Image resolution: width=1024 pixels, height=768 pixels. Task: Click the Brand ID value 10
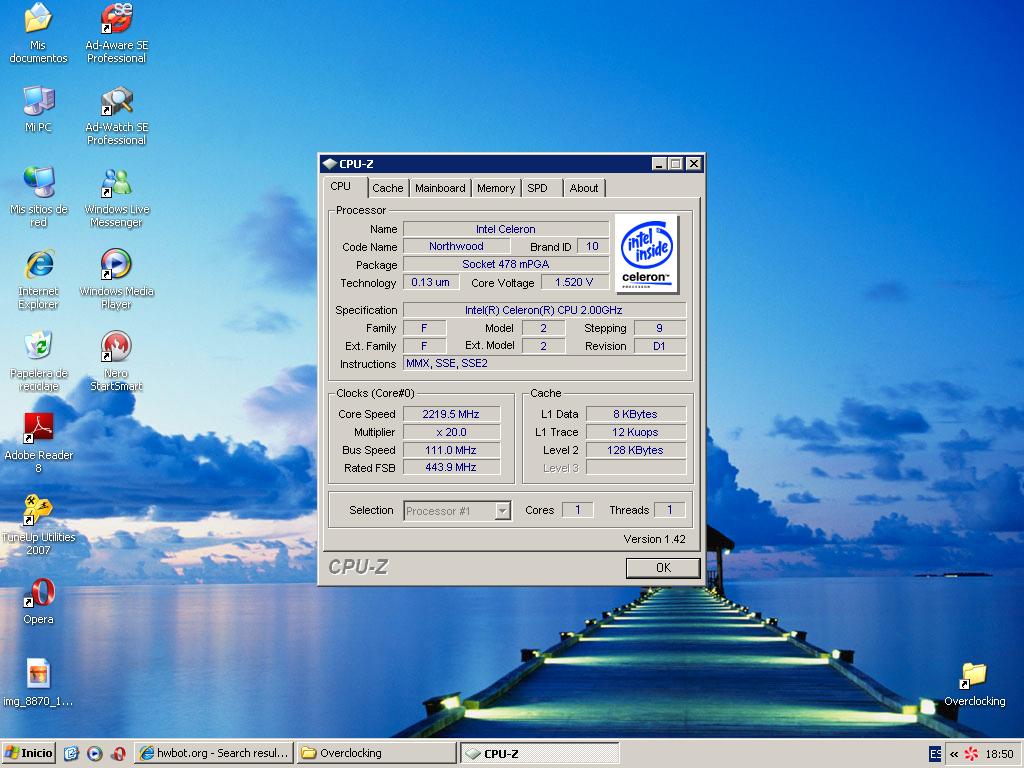pos(592,246)
